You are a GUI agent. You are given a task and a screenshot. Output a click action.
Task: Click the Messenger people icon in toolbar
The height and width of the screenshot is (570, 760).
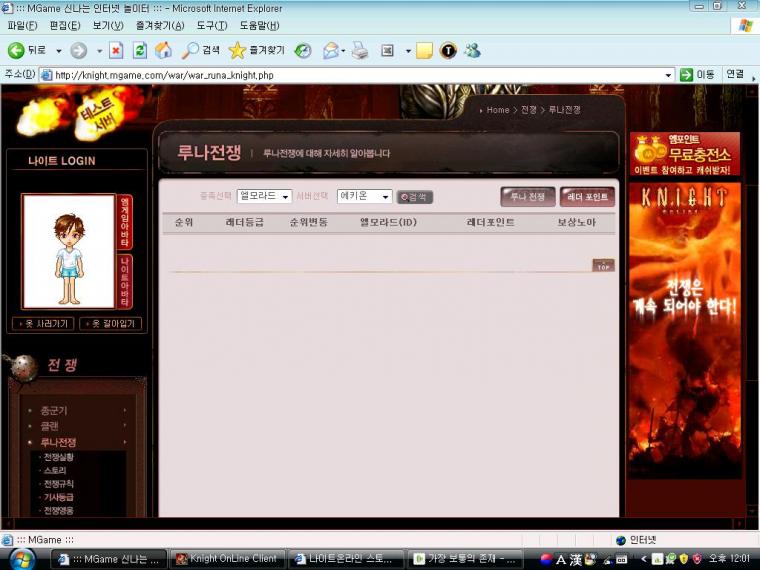click(x=472, y=50)
